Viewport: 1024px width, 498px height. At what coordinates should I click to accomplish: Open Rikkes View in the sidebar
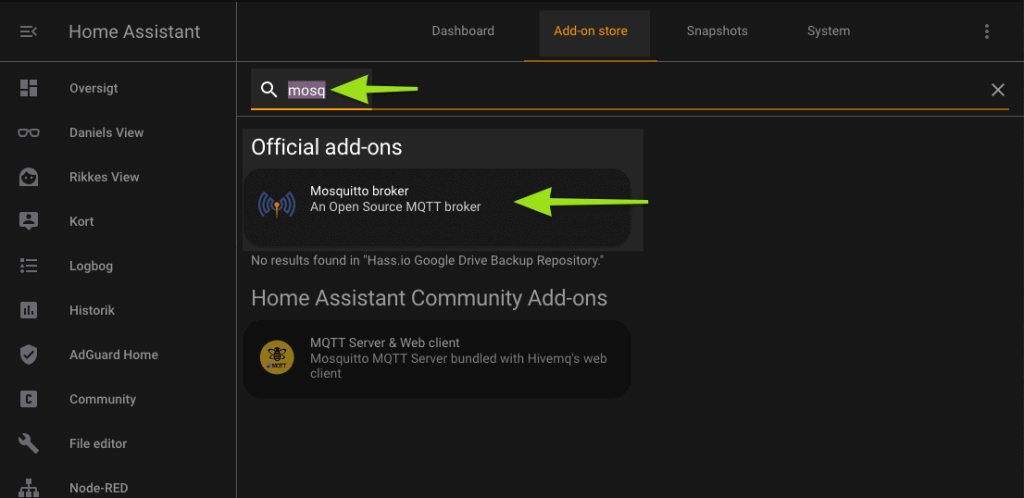pyautogui.click(x=118, y=177)
